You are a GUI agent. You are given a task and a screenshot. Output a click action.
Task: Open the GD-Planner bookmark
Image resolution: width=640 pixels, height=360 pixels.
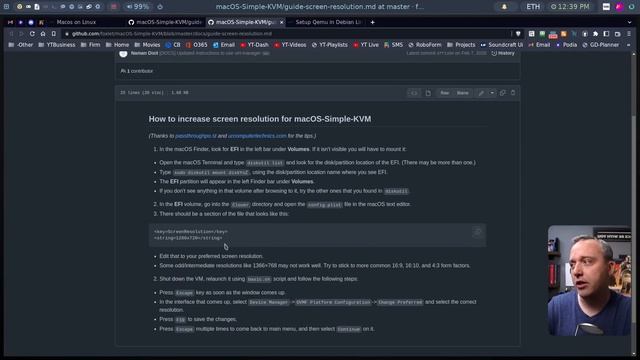(600, 45)
